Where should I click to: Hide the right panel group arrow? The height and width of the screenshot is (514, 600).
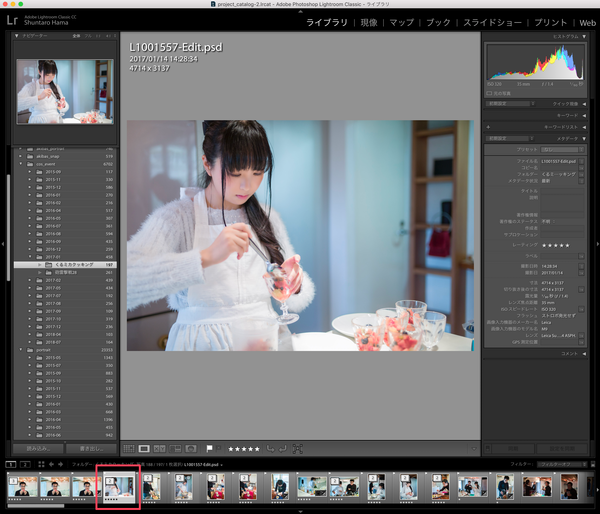pos(597,243)
